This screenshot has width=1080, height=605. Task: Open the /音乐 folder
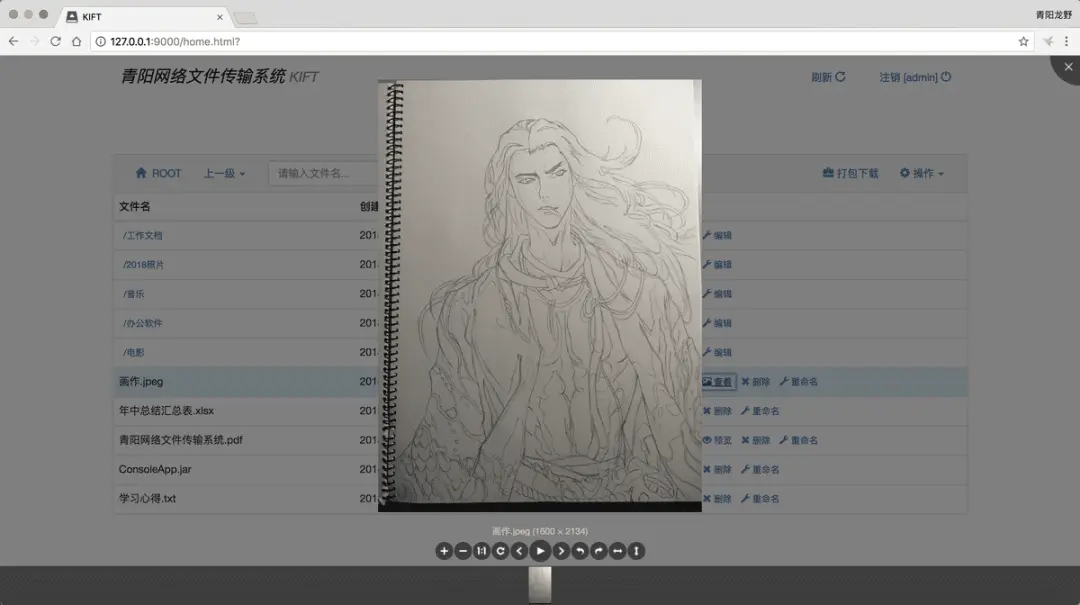coord(134,294)
